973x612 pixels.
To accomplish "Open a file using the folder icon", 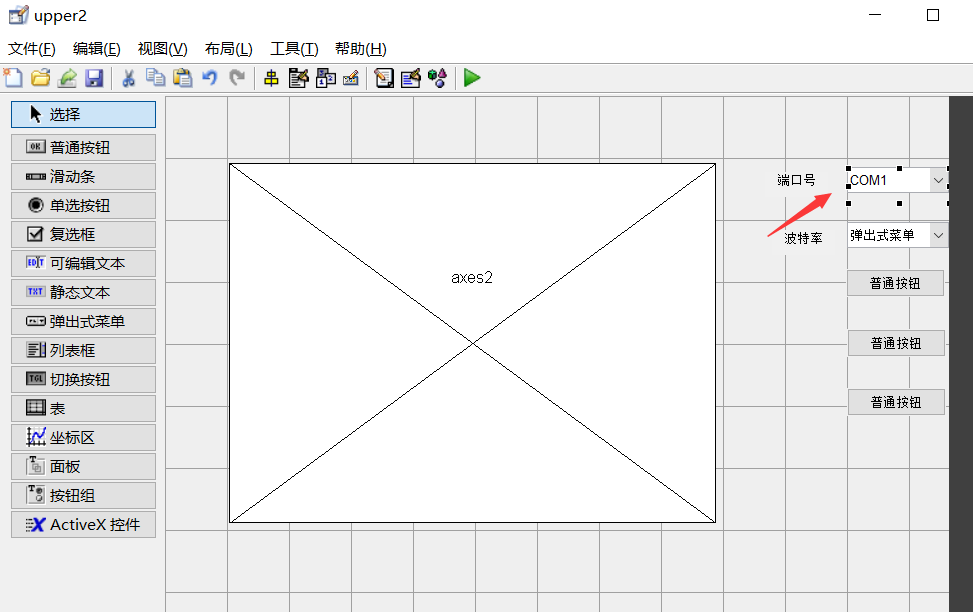I will click(40, 78).
